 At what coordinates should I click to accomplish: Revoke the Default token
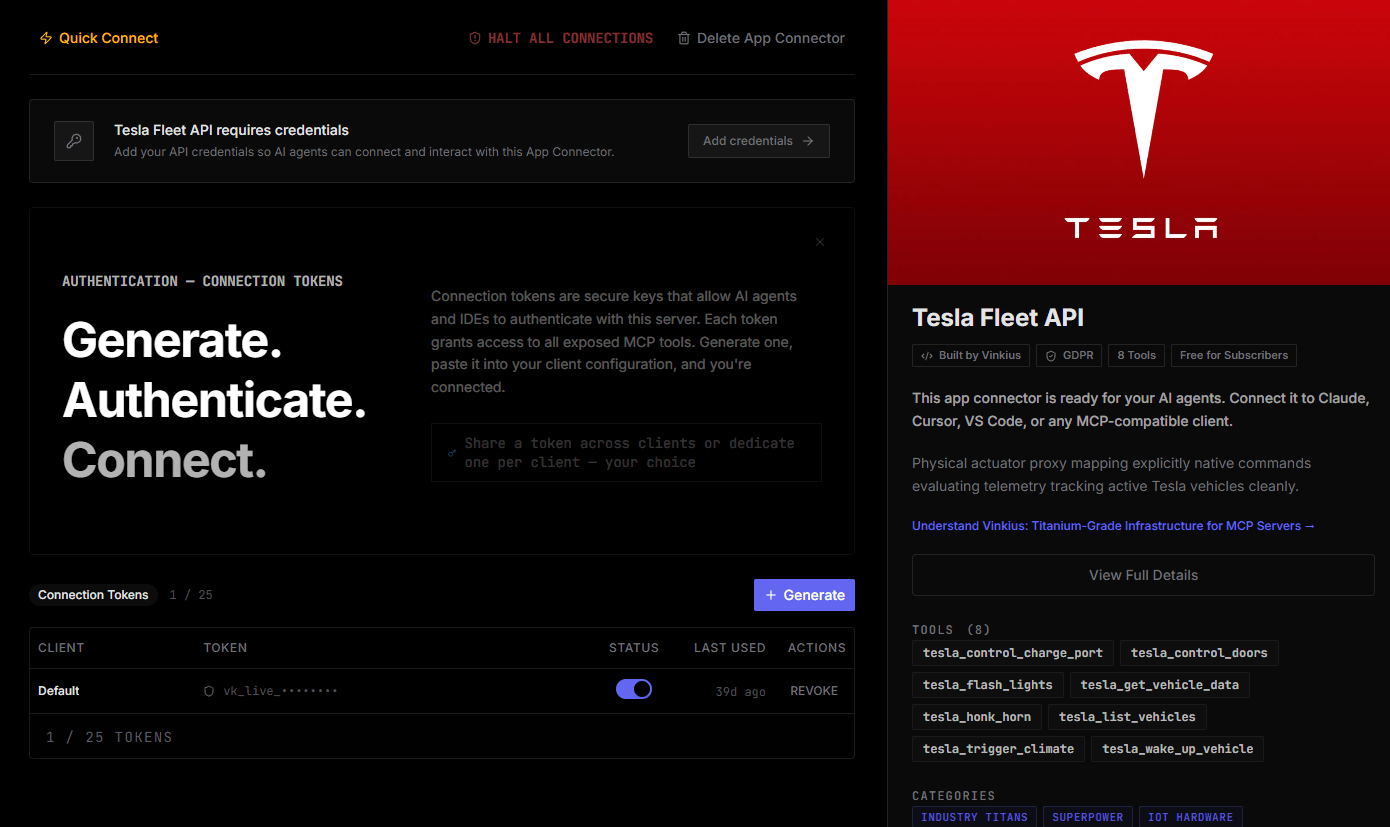pos(814,691)
